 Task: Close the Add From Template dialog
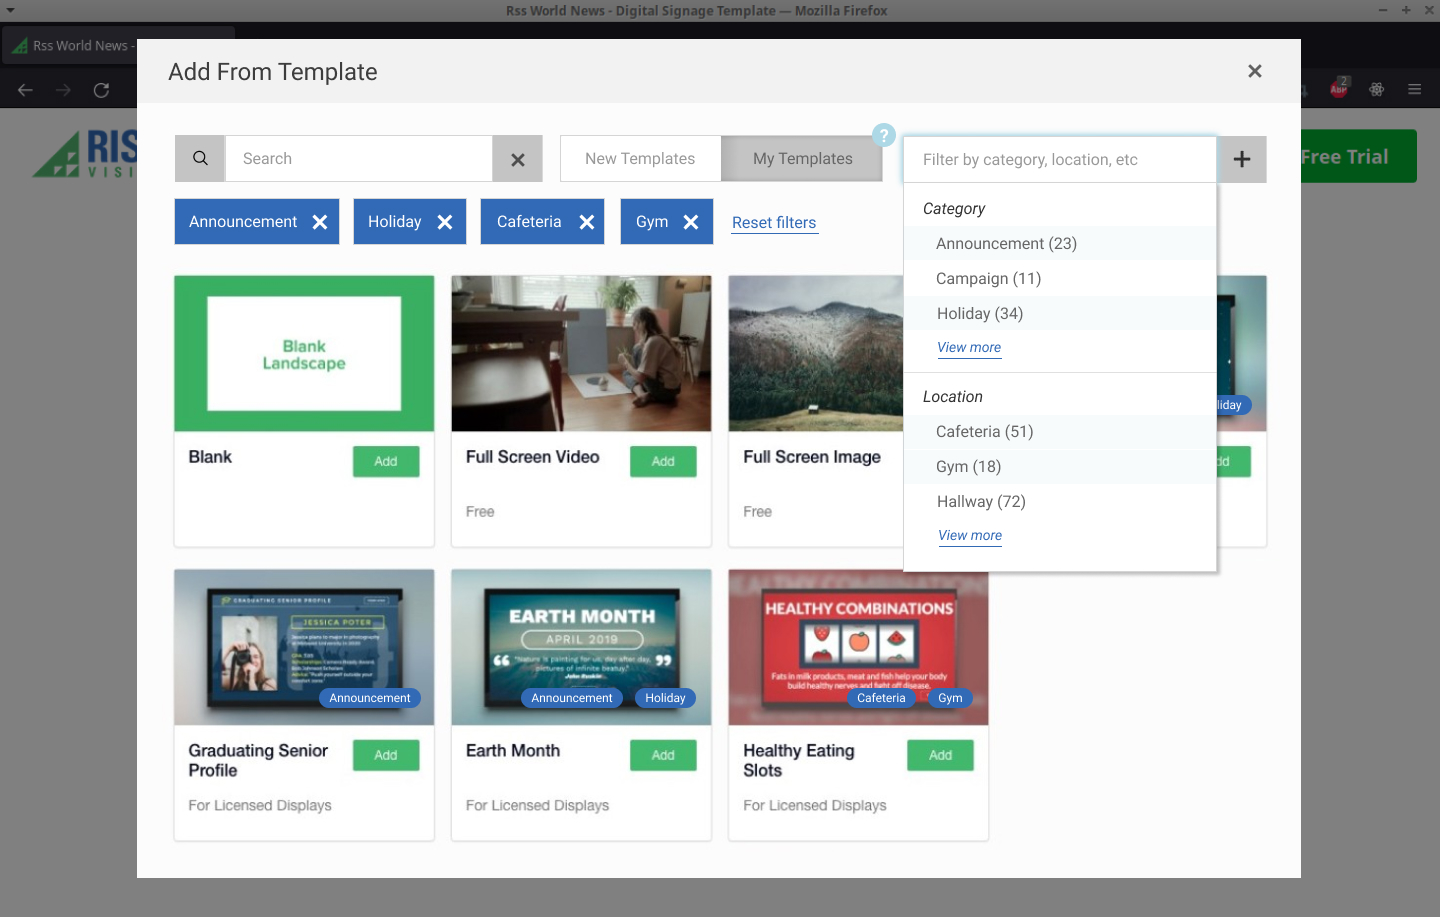[1255, 71]
